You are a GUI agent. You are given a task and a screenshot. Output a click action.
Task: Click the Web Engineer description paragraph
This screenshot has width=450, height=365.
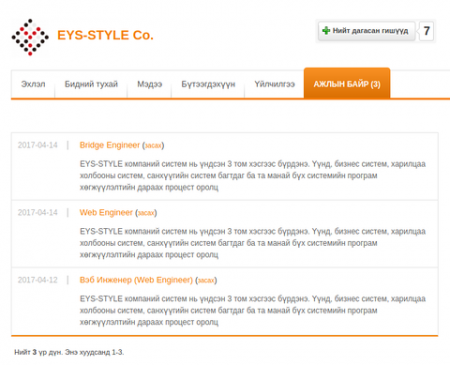(252, 243)
